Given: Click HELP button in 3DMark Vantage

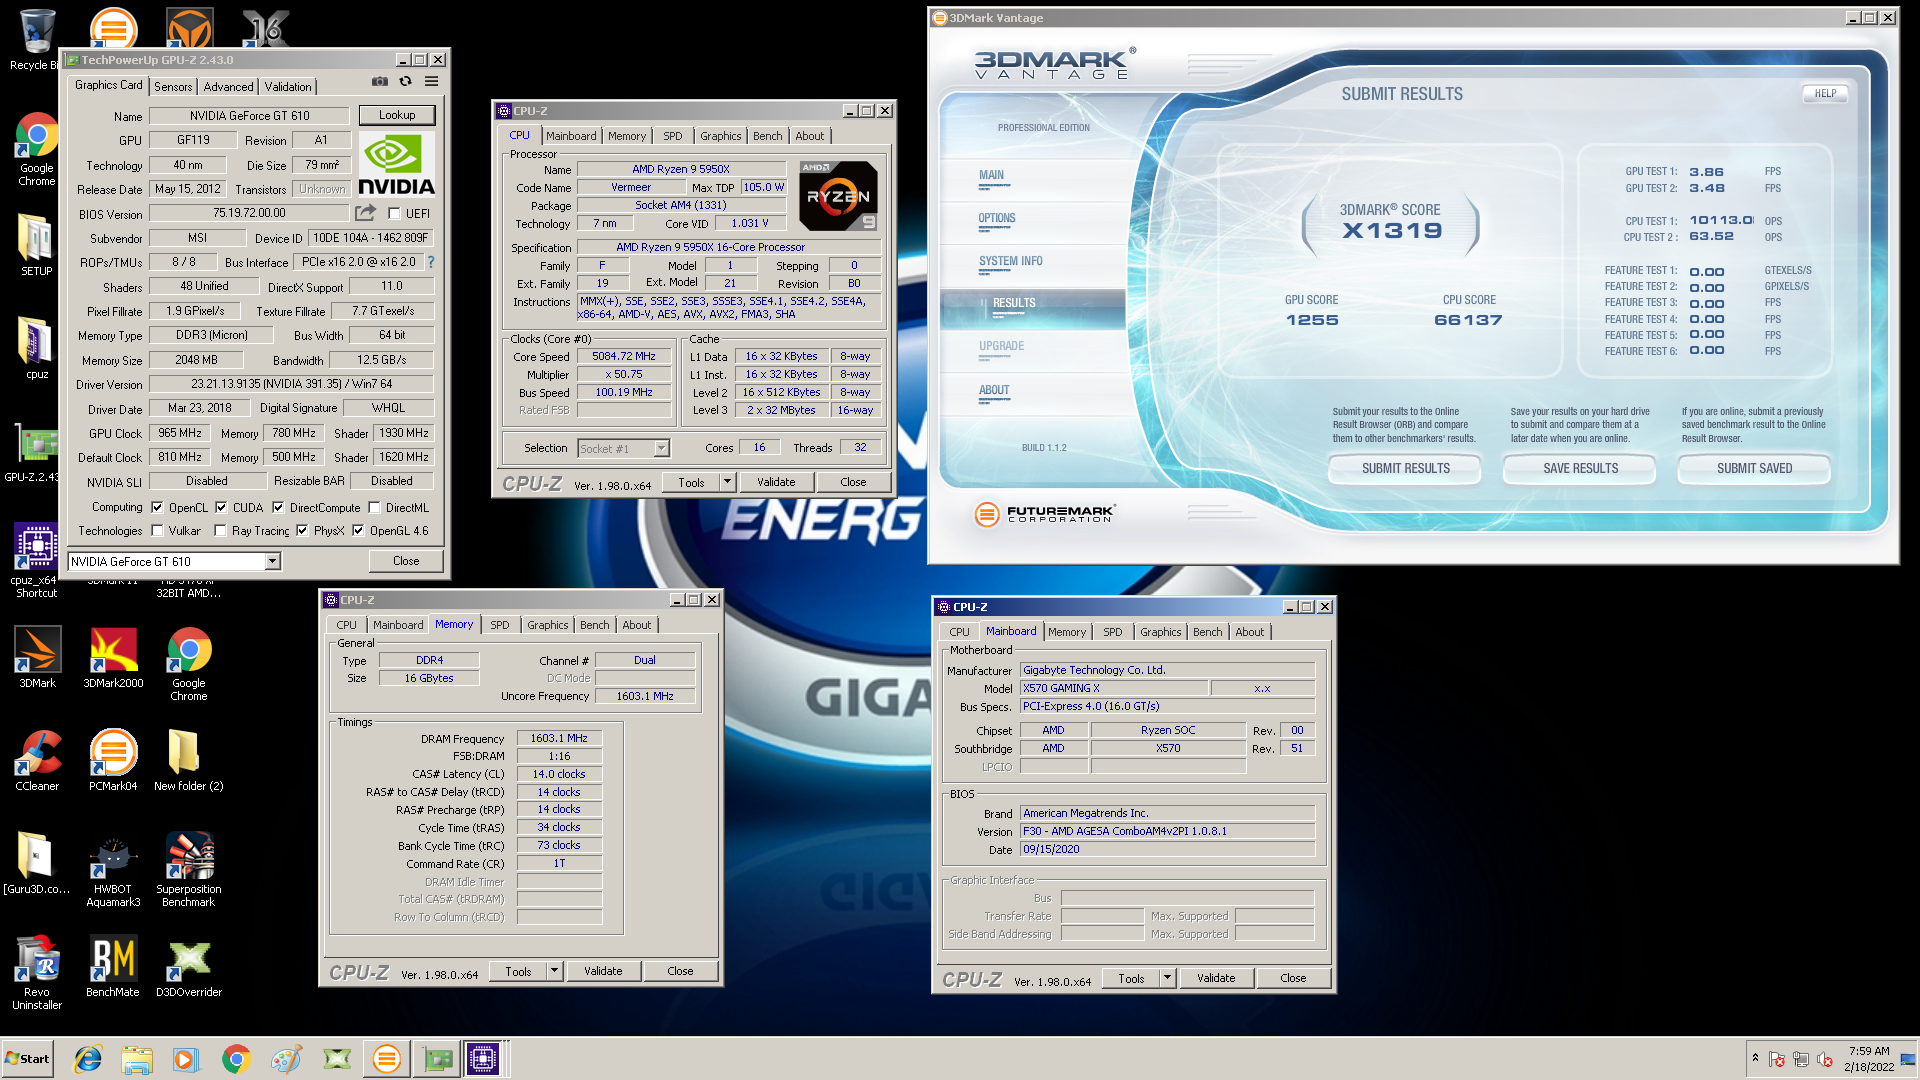Looking at the screenshot, I should click(x=1825, y=93).
